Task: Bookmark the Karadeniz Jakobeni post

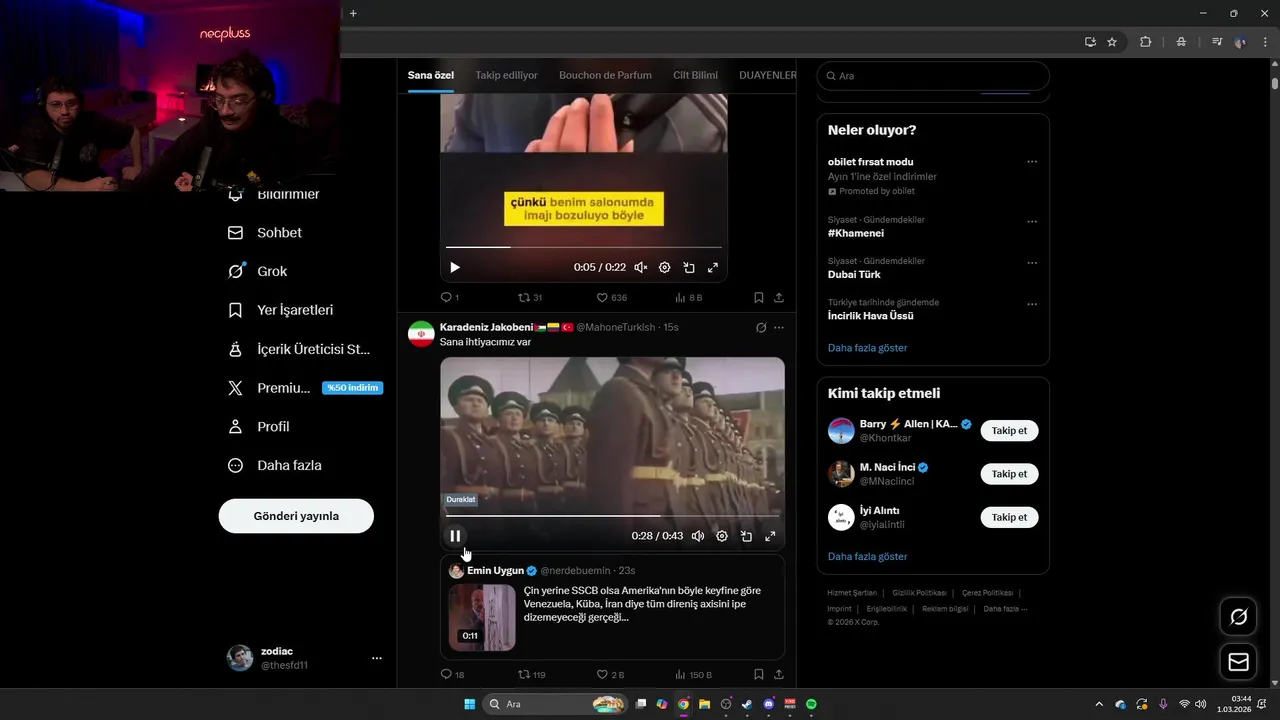Action: (x=759, y=675)
